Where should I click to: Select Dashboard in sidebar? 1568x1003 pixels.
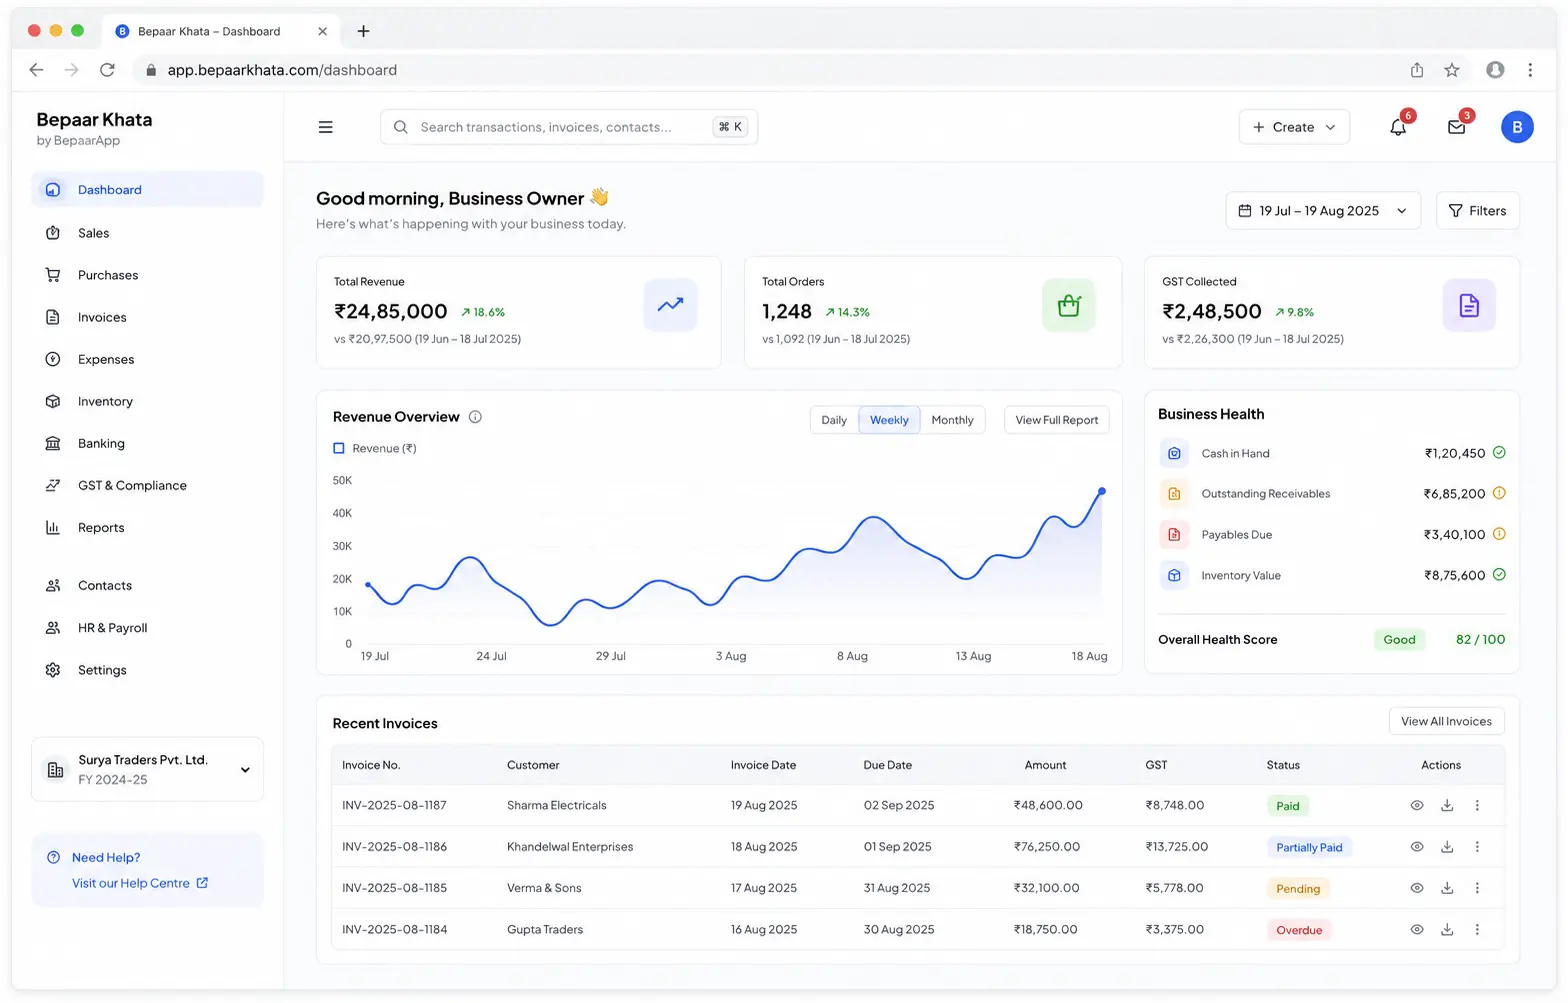click(x=147, y=190)
